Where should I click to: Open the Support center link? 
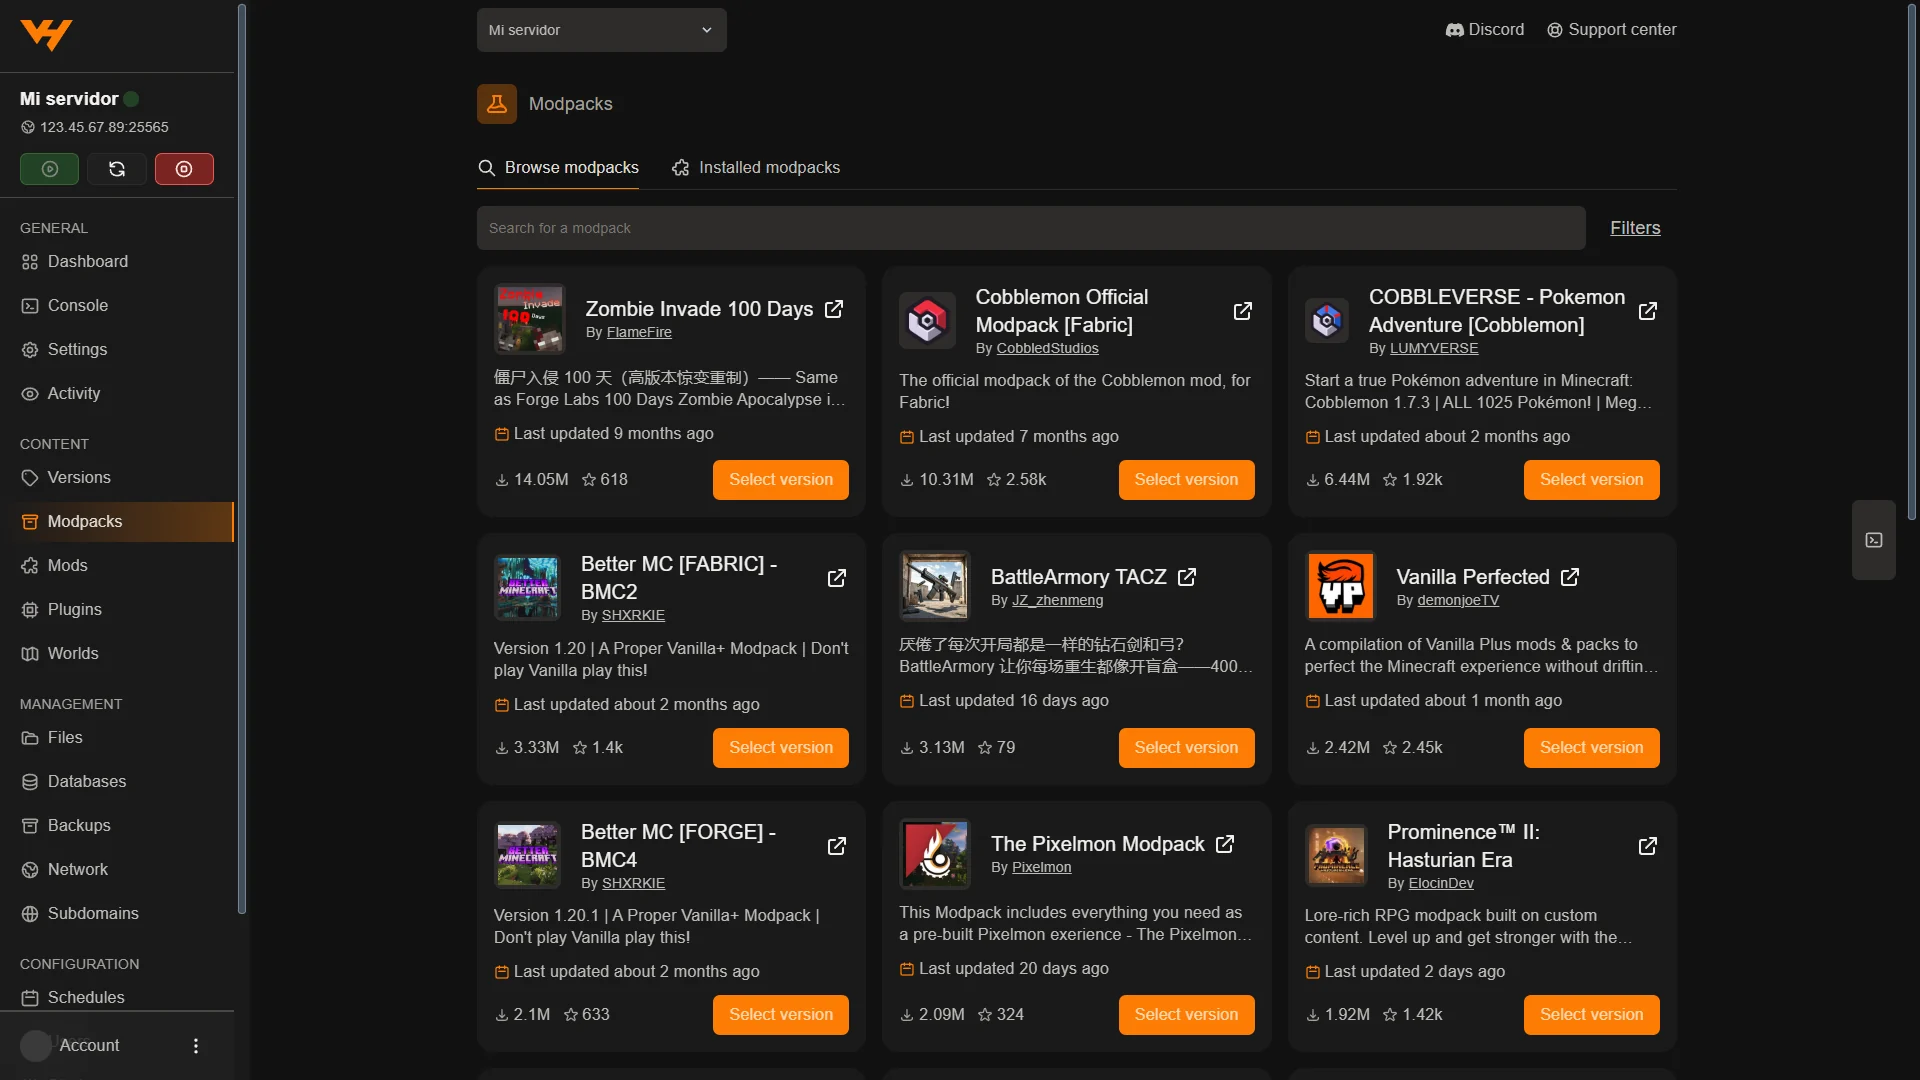[x=1611, y=30]
